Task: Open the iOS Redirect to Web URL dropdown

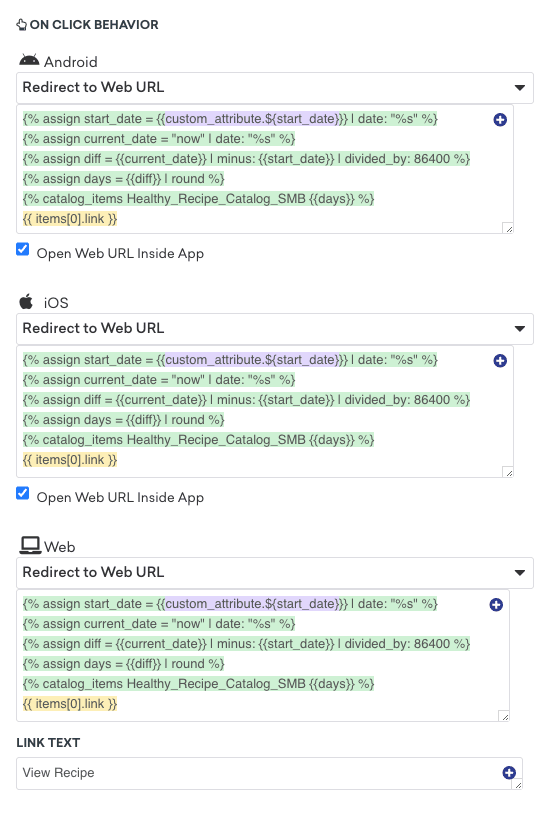Action: pyautogui.click(x=275, y=328)
